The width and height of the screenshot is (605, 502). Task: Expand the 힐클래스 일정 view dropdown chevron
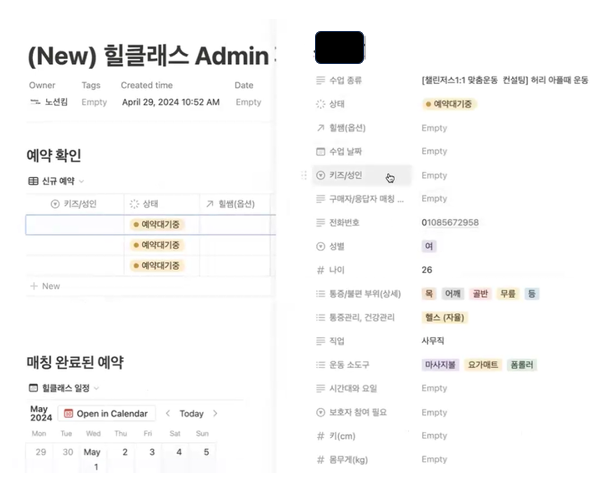(96, 388)
